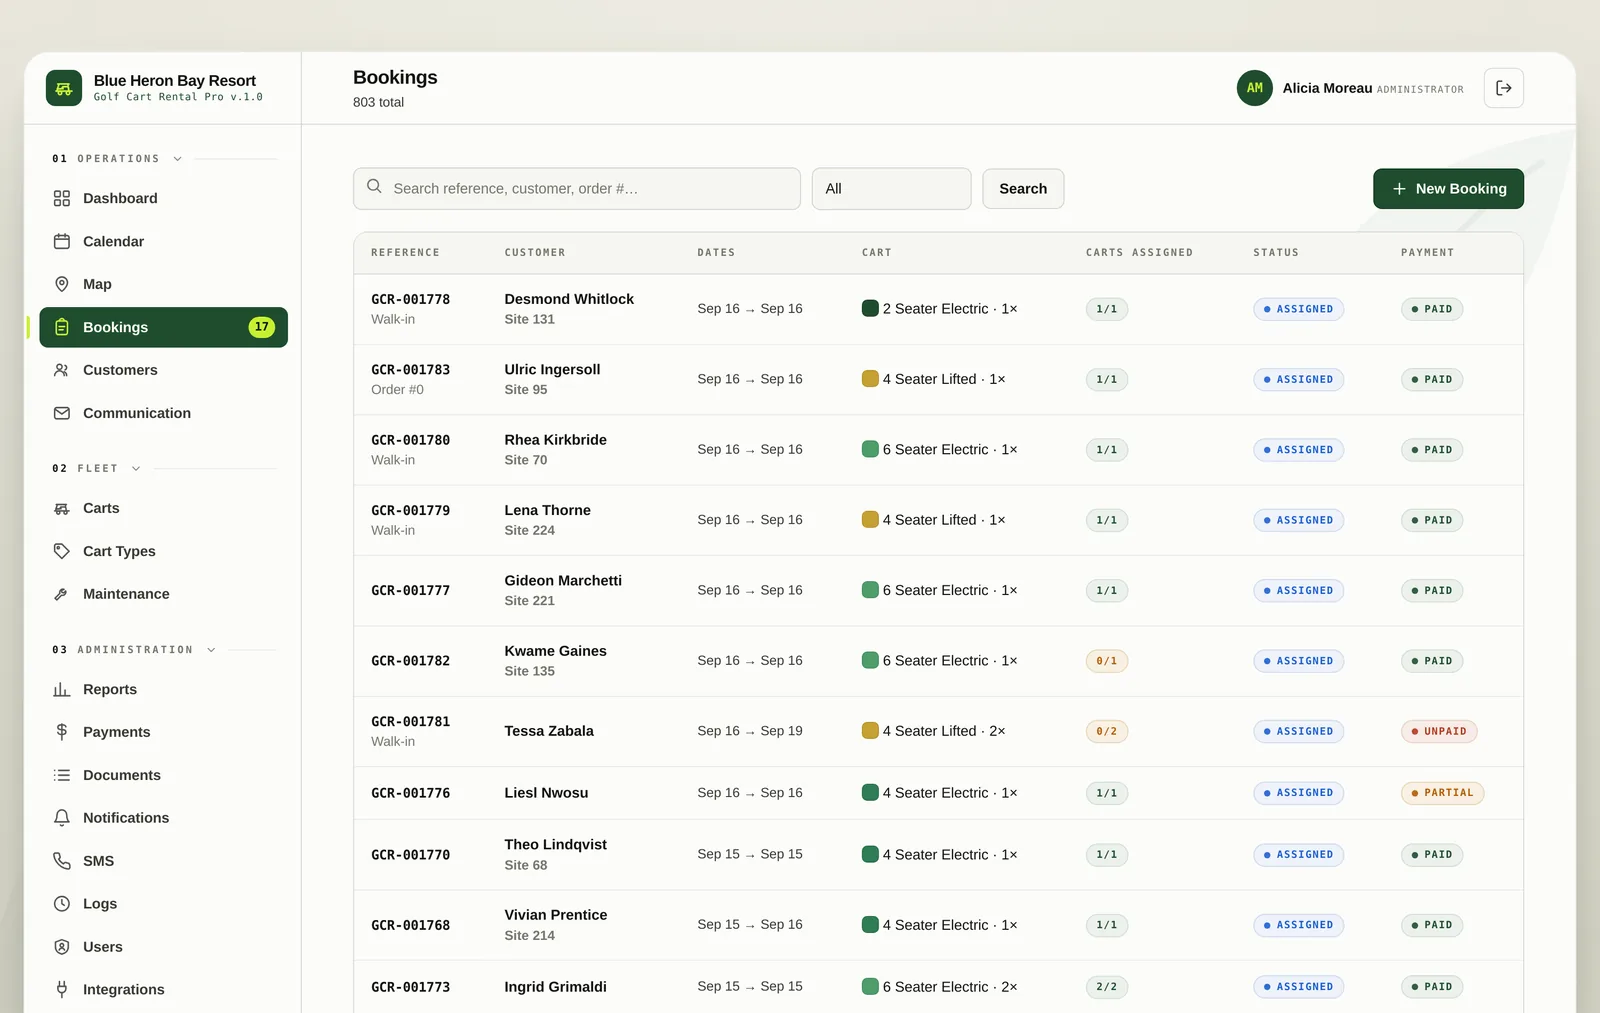
Task: Open Dashboard grid icon in sidebar
Action: tap(62, 198)
